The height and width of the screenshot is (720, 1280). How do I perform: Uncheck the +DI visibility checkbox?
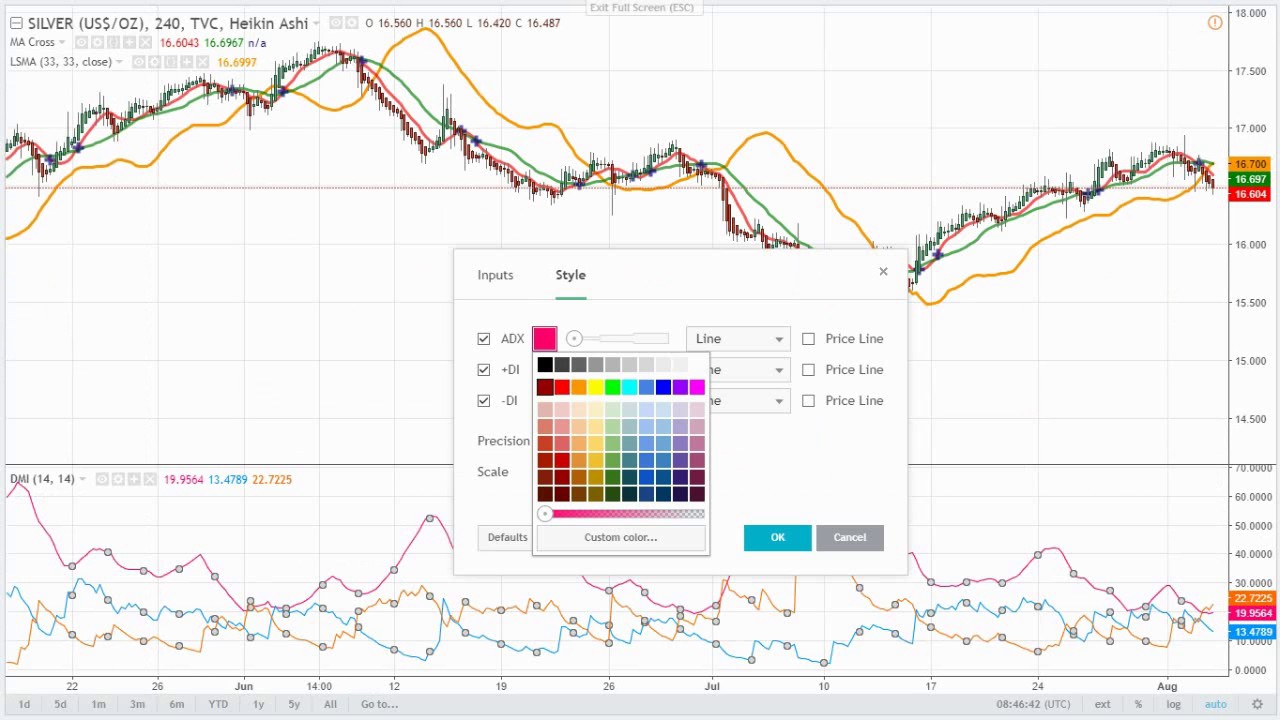484,370
